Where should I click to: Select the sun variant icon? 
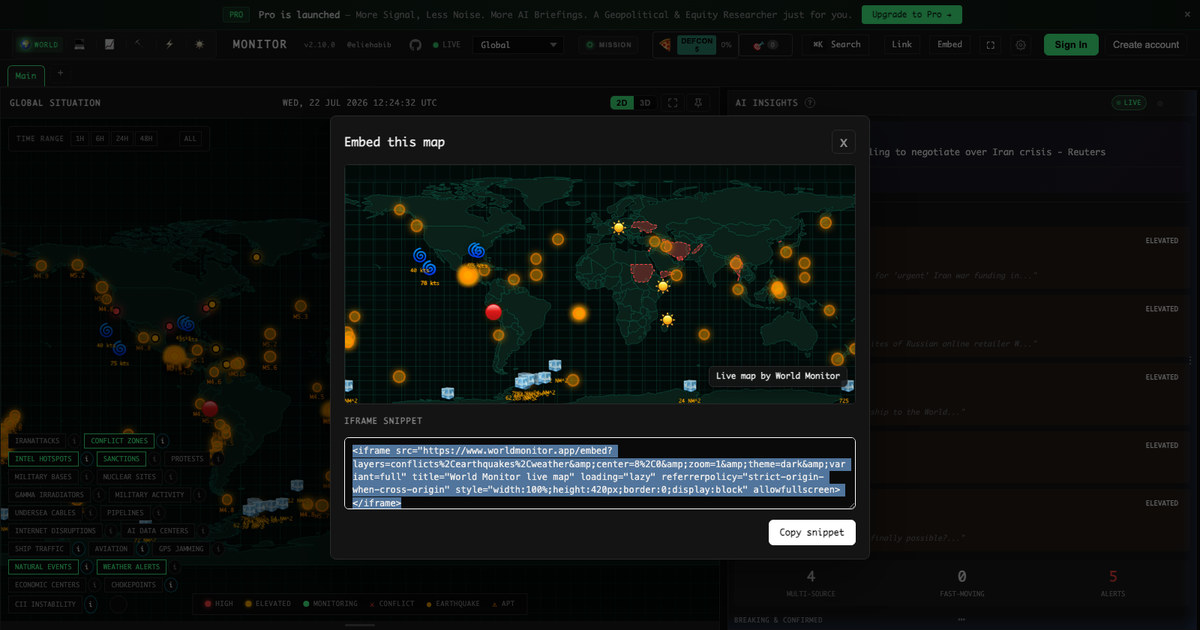click(199, 44)
